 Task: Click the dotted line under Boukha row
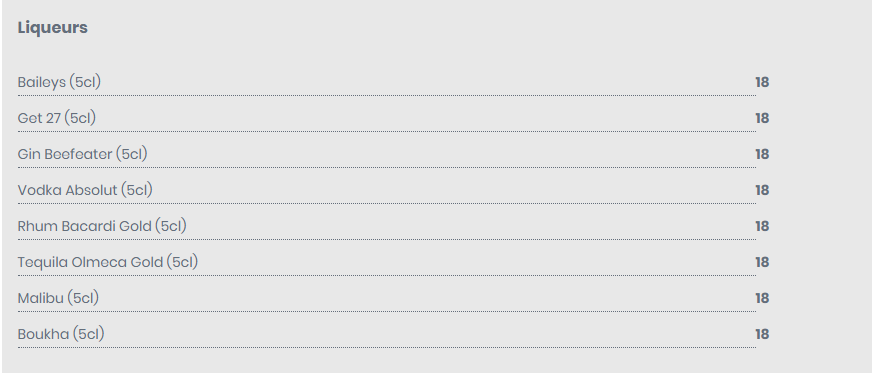coord(387,347)
